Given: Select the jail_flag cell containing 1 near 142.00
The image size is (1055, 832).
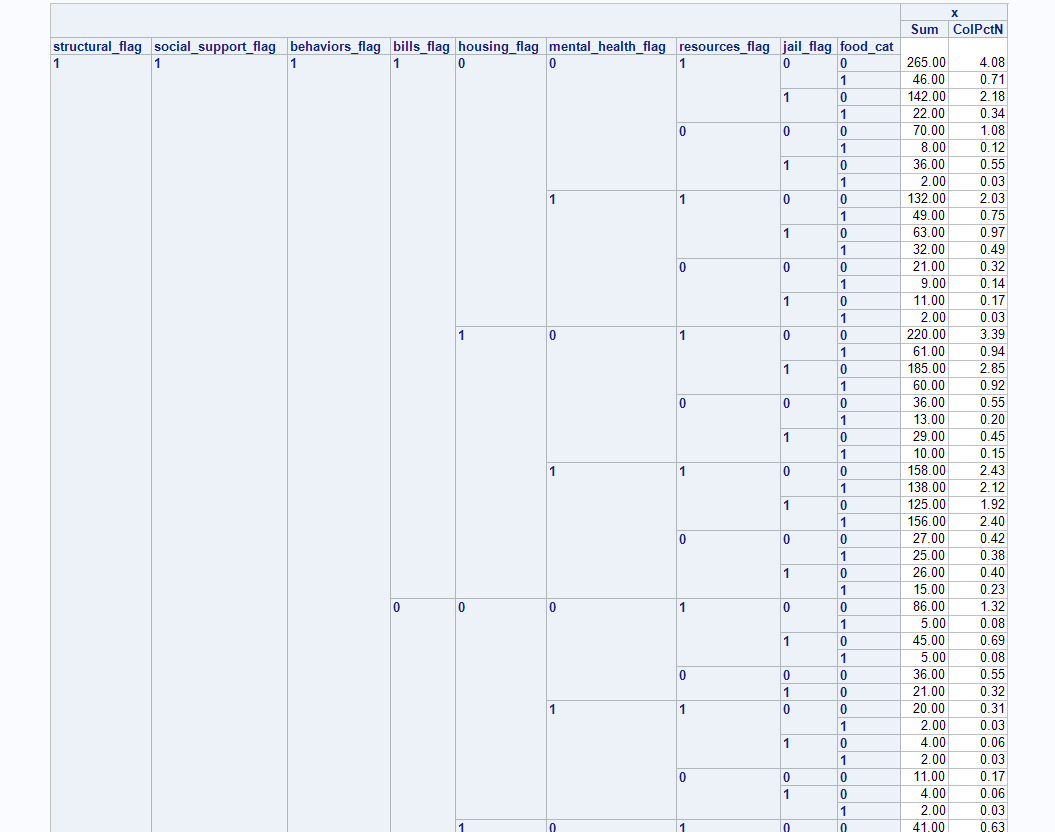Looking at the screenshot, I should point(787,97).
